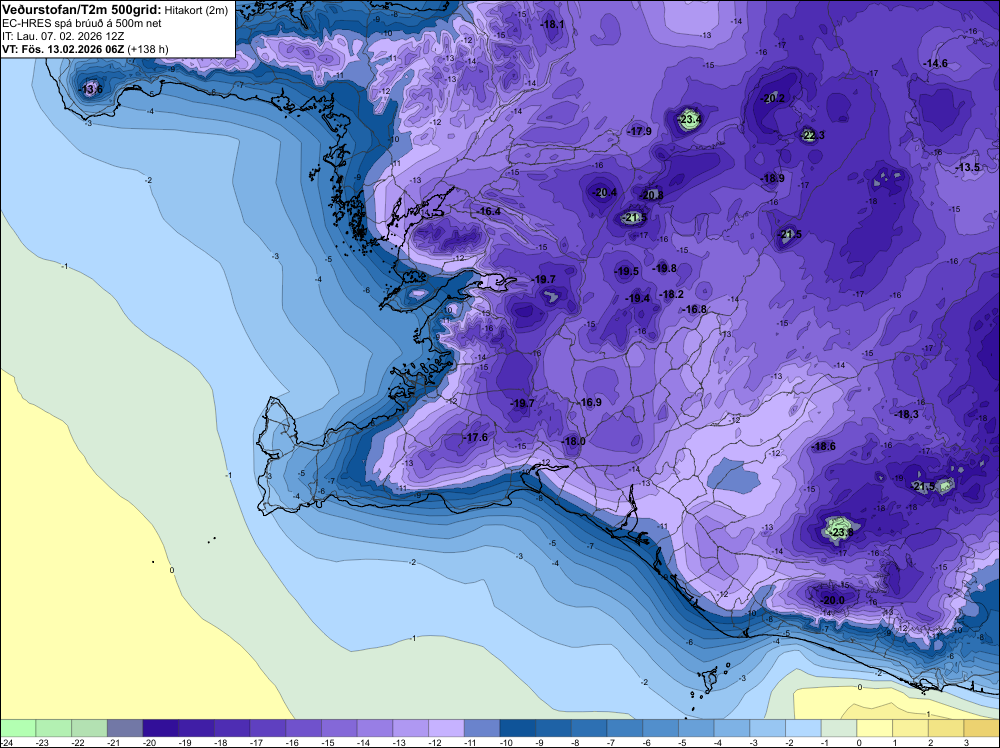This screenshot has width=1000, height=748.
Task: Click legend swatch between -6 and -5
Action: click(661, 728)
